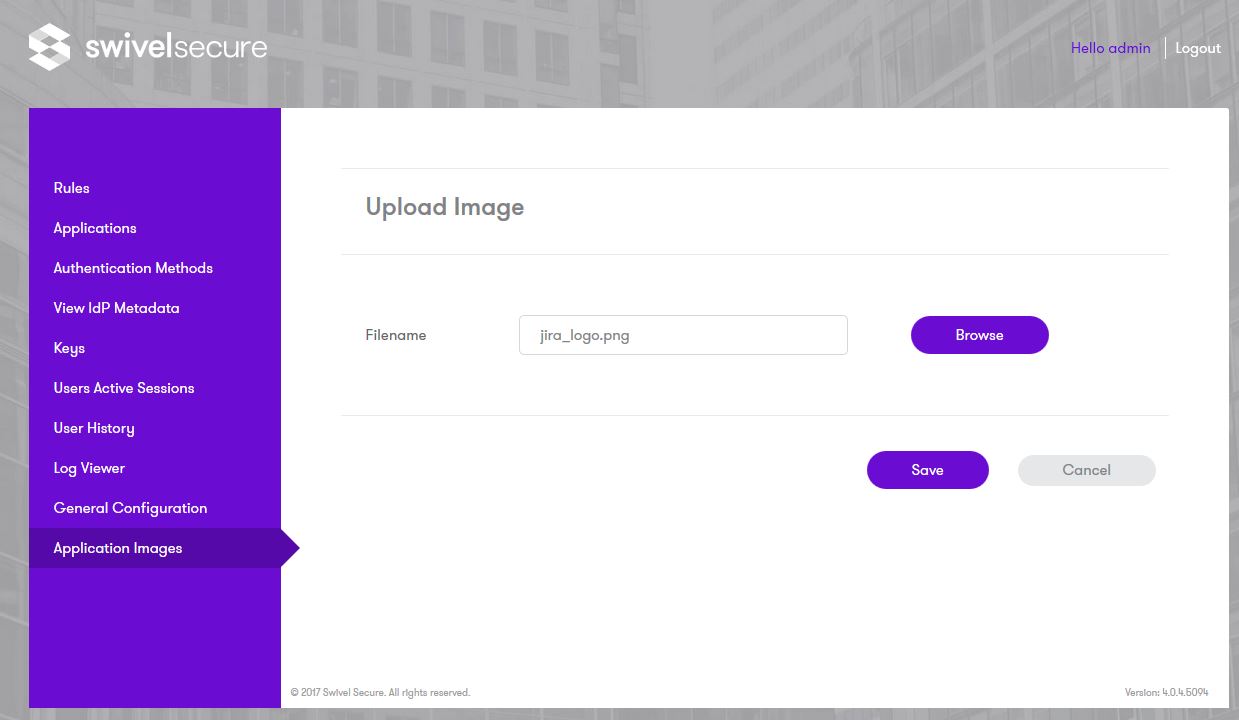
Task: Click the Upload Image heading
Action: [x=445, y=207]
